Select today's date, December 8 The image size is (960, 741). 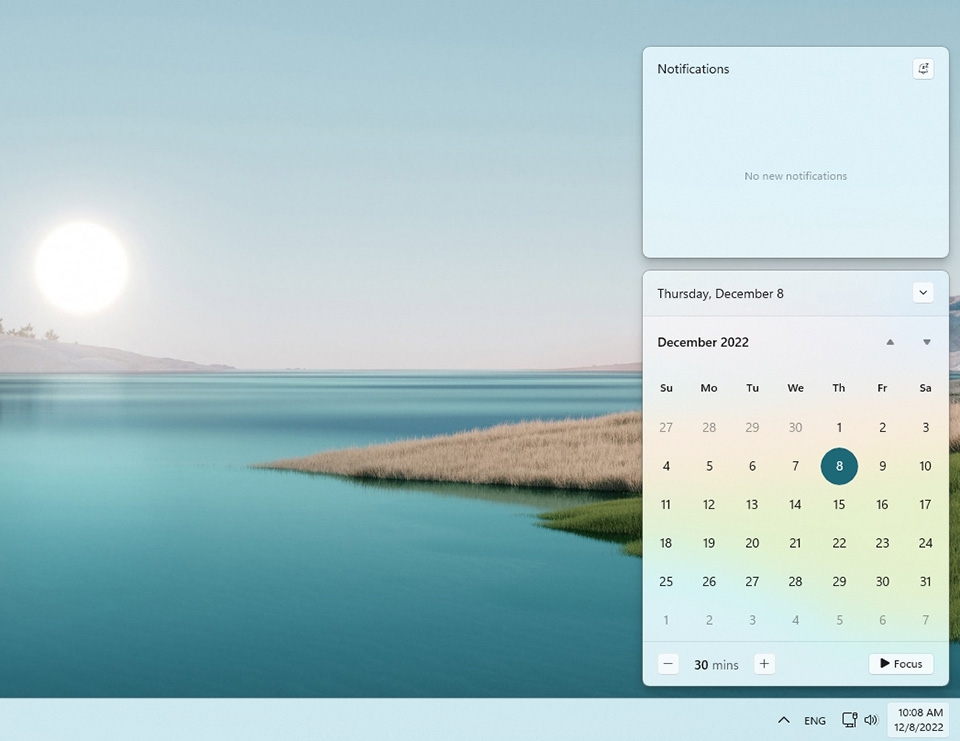(839, 466)
